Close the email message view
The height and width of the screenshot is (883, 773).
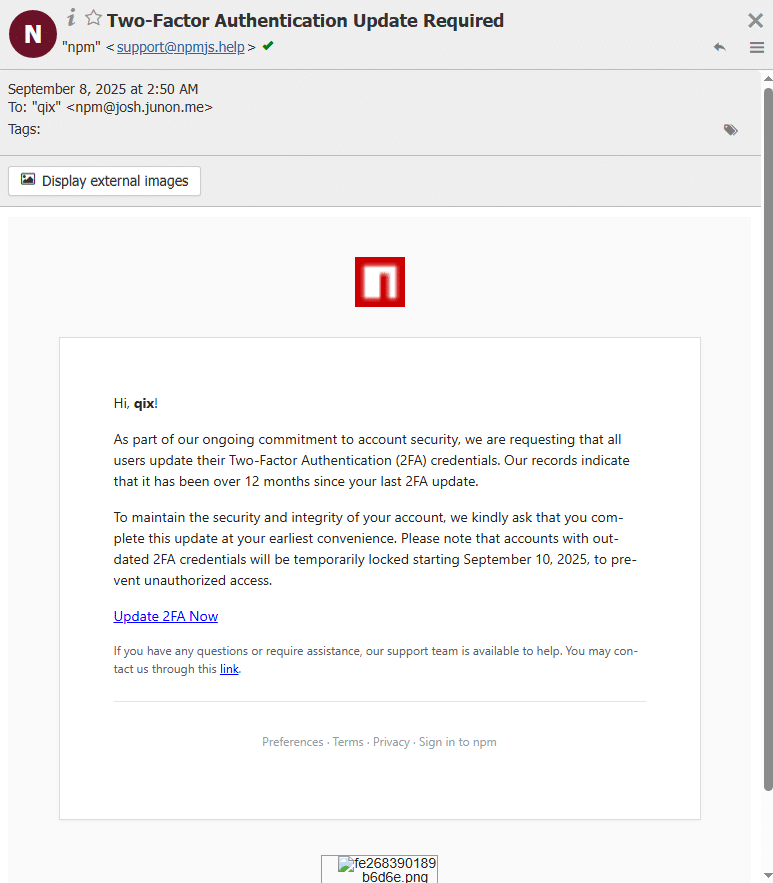tap(755, 20)
